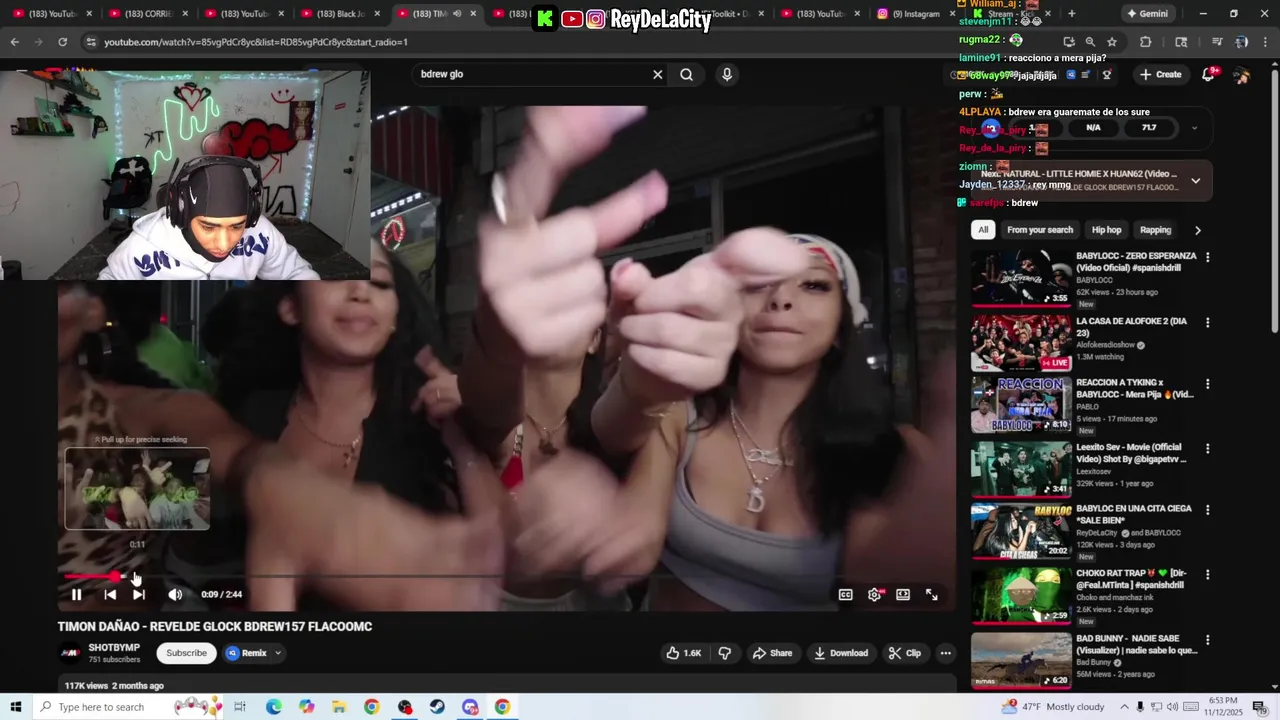Open BABYLOC EN UNA CITA CIEGA thumbnail
This screenshot has height=720, width=1280.
(x=1021, y=530)
